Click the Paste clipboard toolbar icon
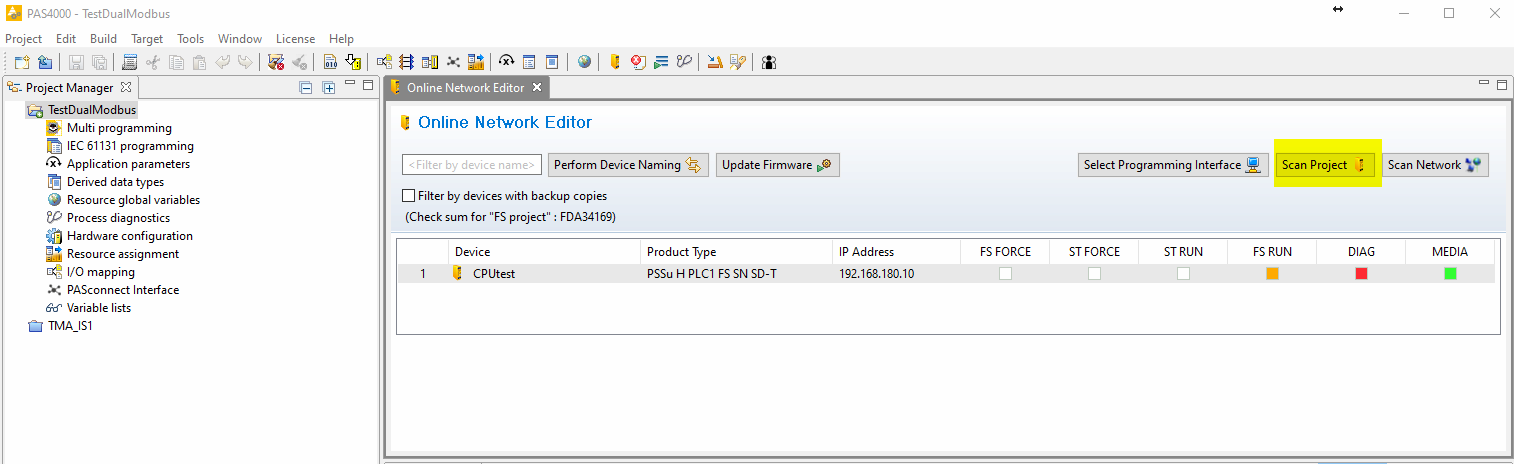 [199, 62]
